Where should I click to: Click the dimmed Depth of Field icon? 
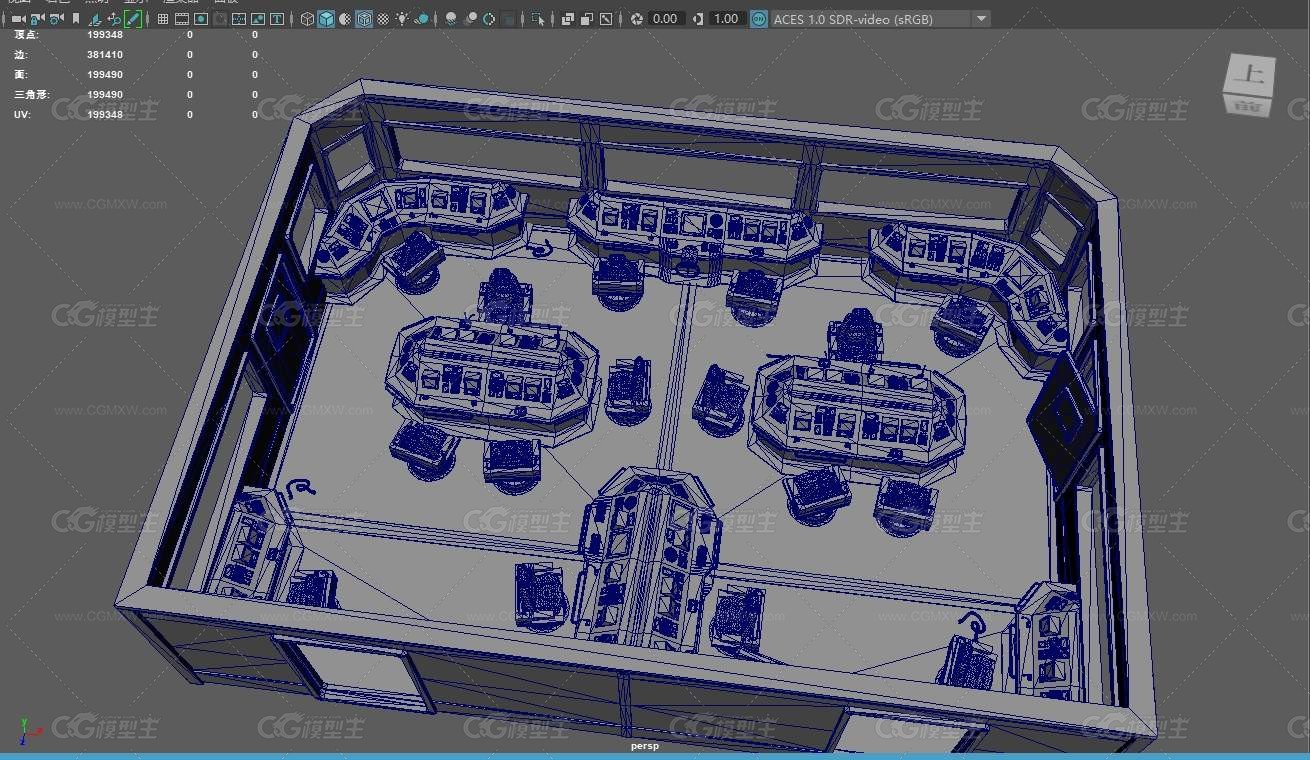pos(509,19)
